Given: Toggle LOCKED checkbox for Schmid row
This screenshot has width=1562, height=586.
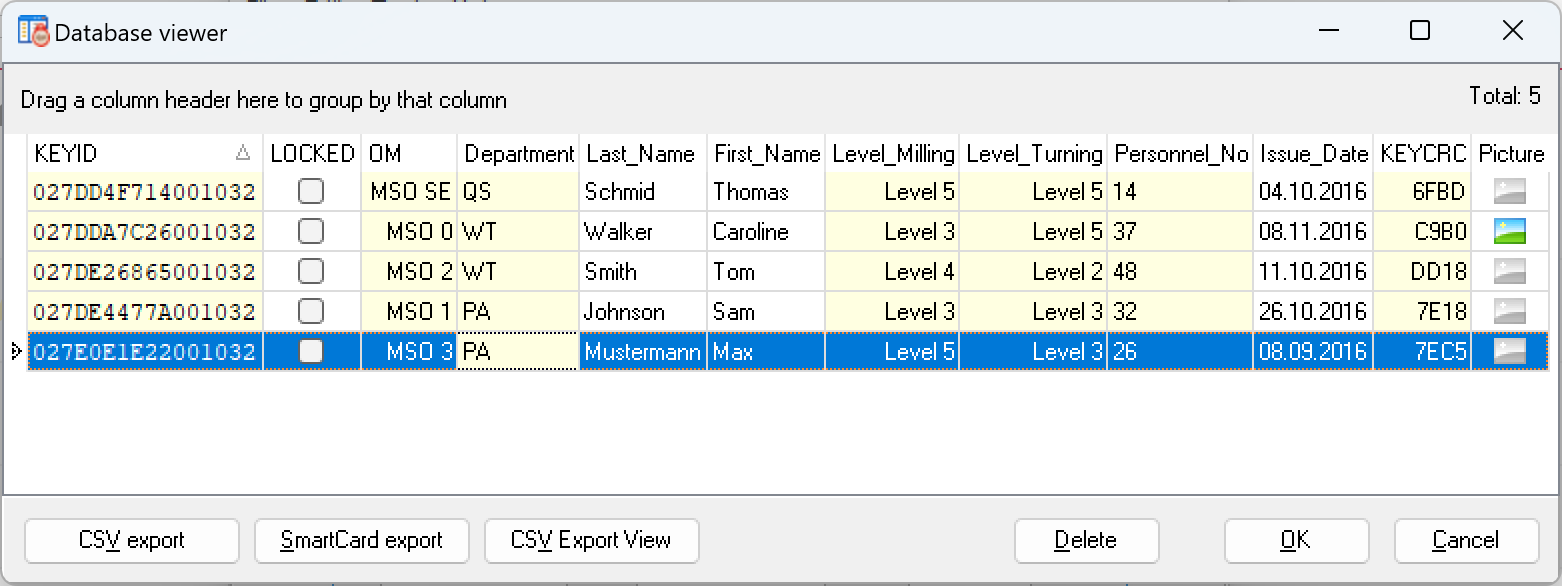Looking at the screenshot, I should [311, 192].
